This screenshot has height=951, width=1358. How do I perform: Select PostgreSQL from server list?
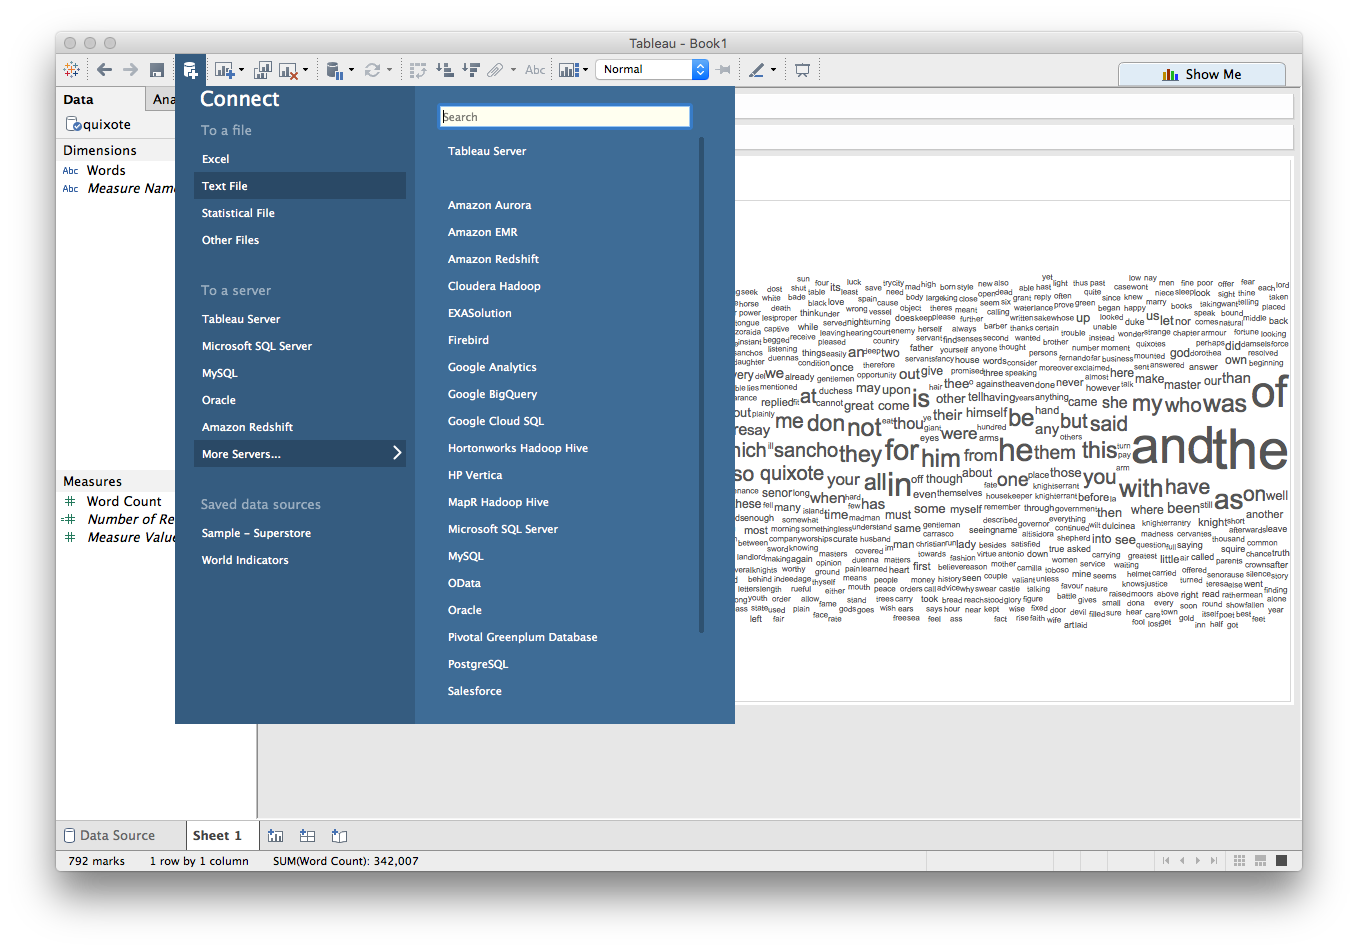pyautogui.click(x=478, y=664)
